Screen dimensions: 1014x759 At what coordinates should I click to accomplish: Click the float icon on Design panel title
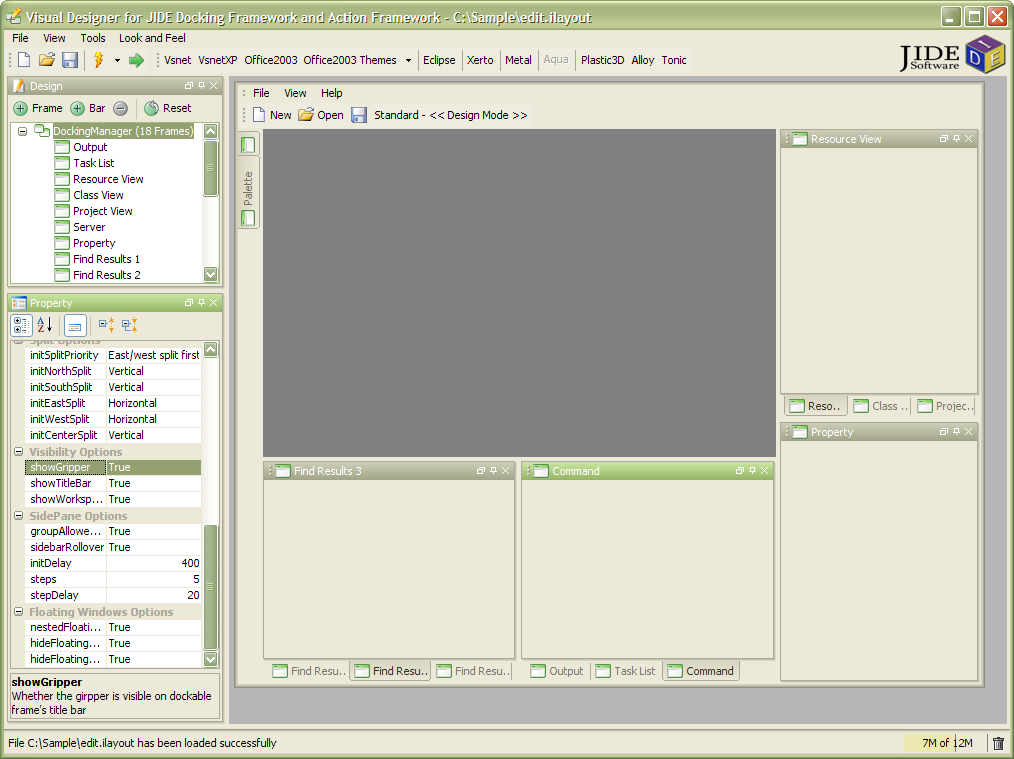pyautogui.click(x=189, y=85)
